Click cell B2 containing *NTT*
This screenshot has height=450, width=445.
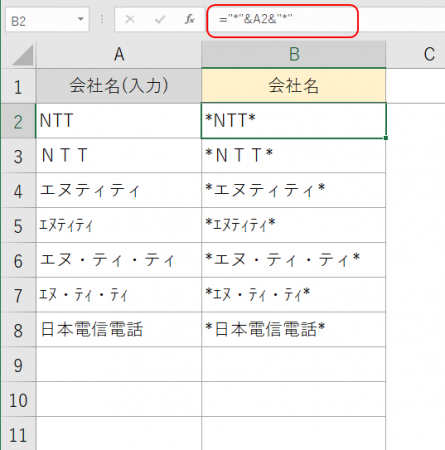(293, 121)
